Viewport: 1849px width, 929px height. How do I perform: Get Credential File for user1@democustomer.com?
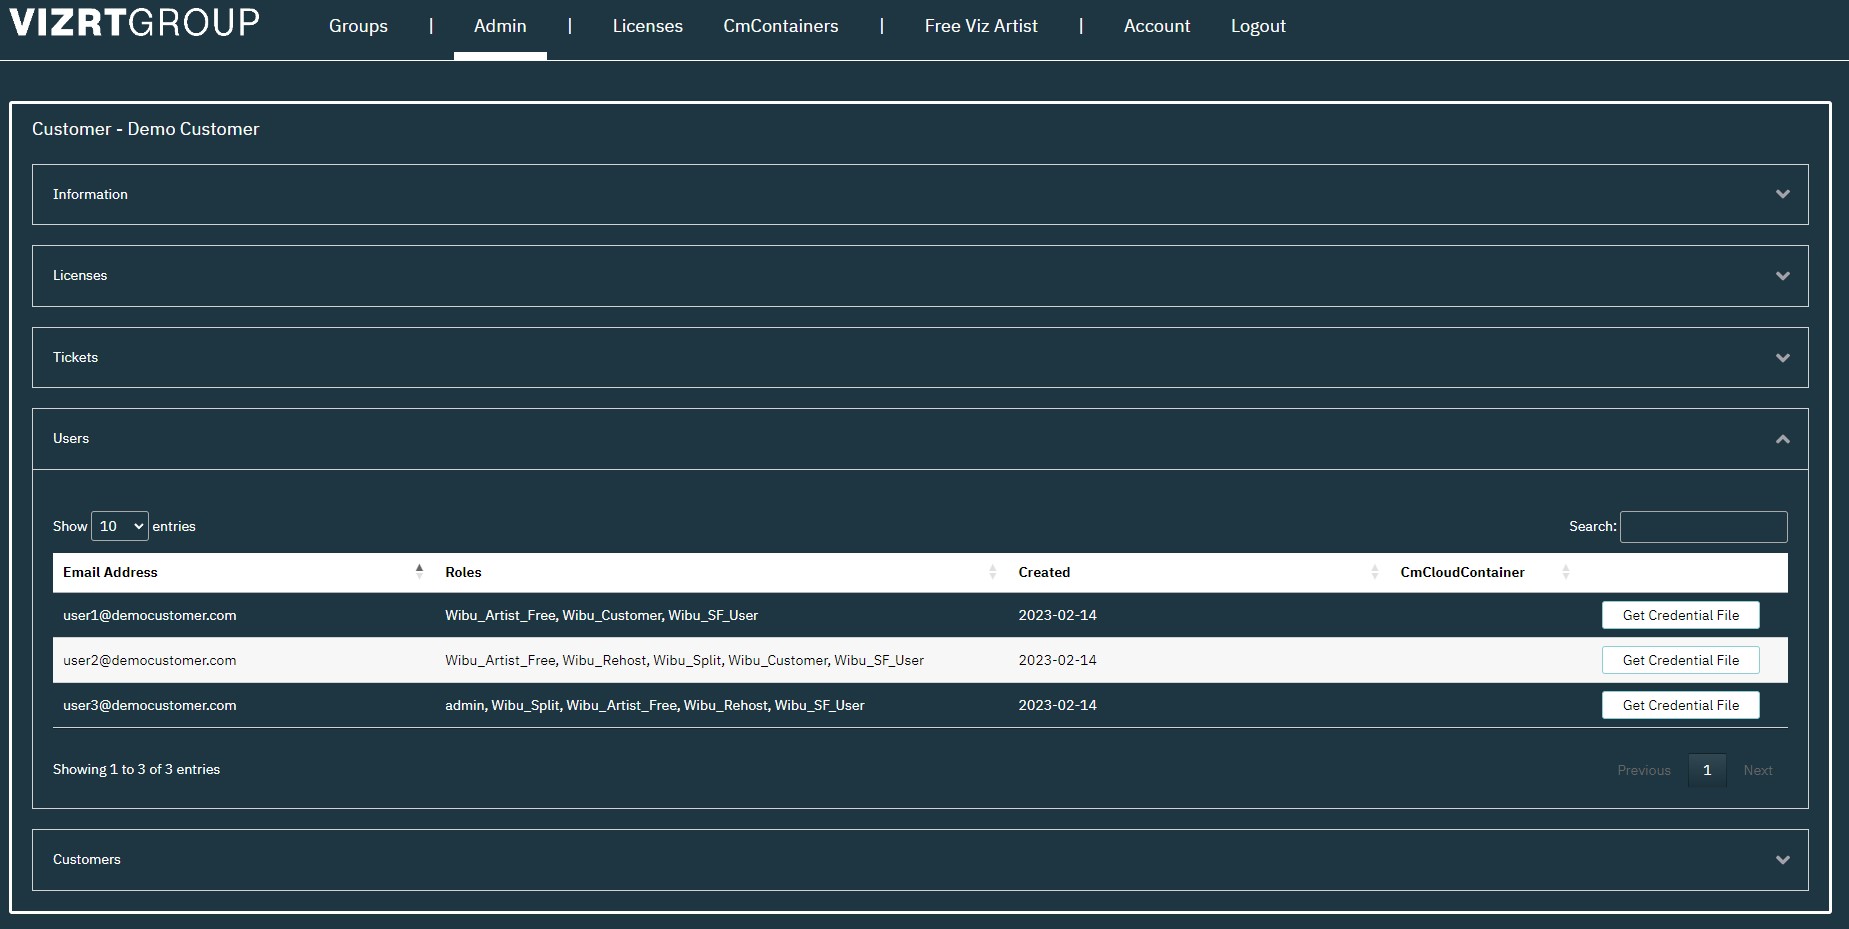coord(1680,615)
